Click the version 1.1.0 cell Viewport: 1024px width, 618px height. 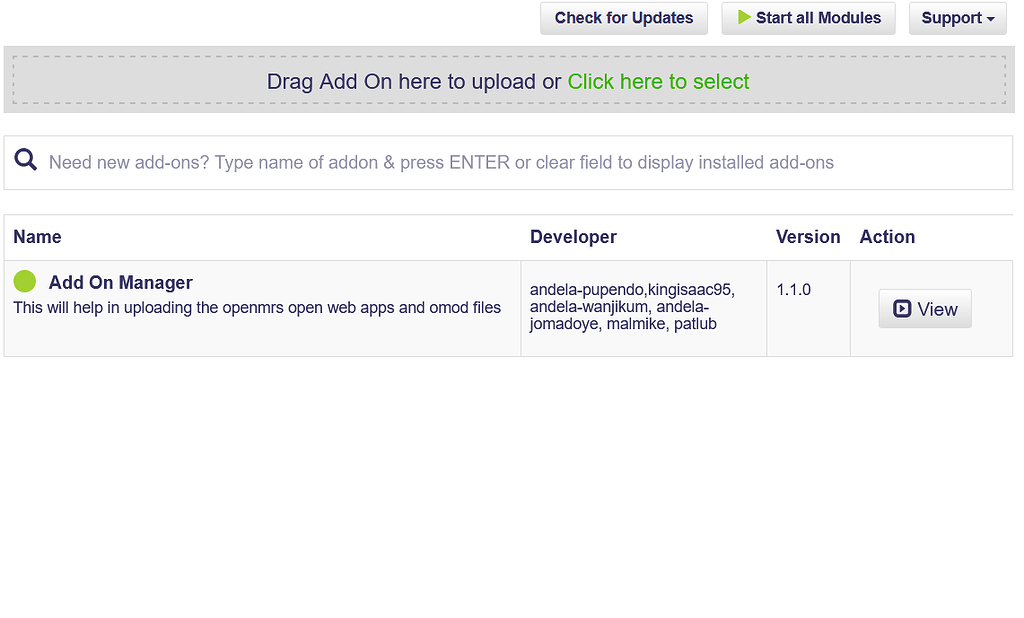coord(793,290)
